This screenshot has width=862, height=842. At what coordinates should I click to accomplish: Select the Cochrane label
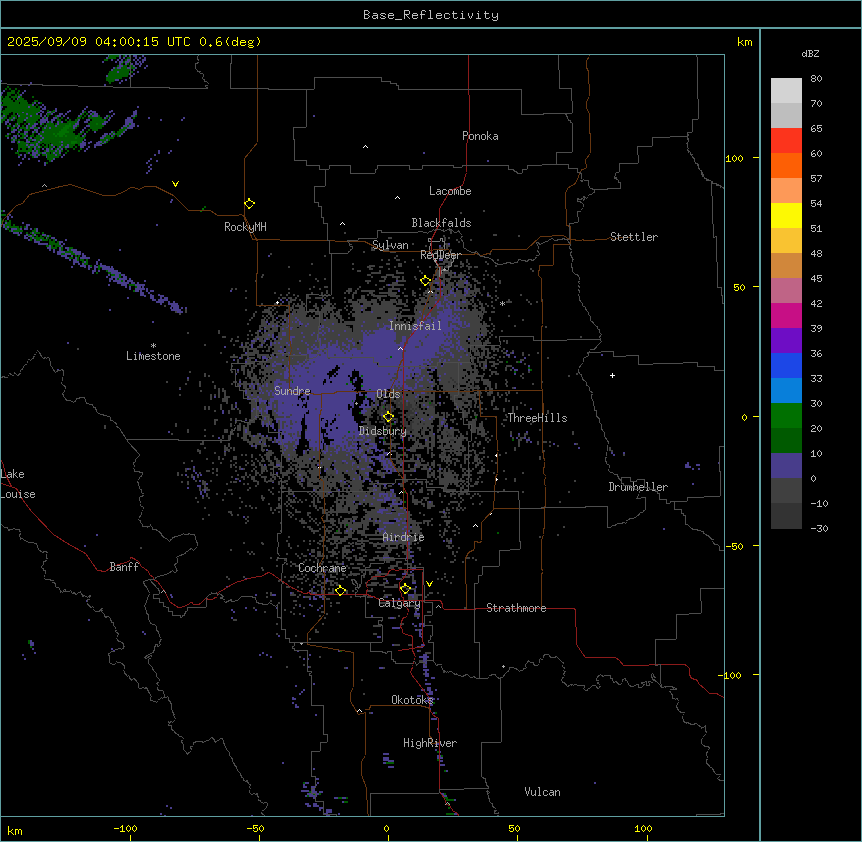click(322, 568)
